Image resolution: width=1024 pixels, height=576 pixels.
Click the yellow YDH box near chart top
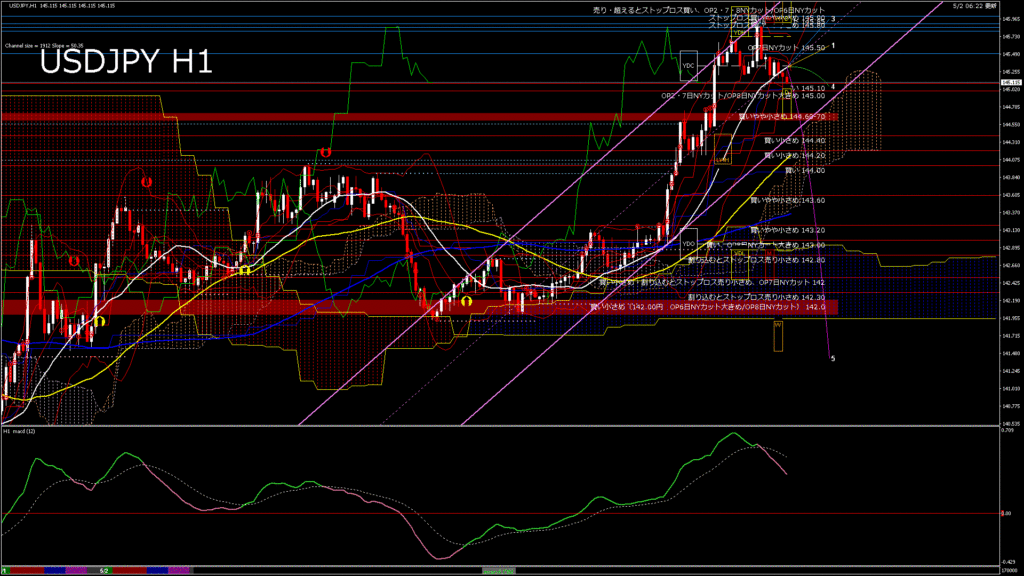[x=738, y=33]
